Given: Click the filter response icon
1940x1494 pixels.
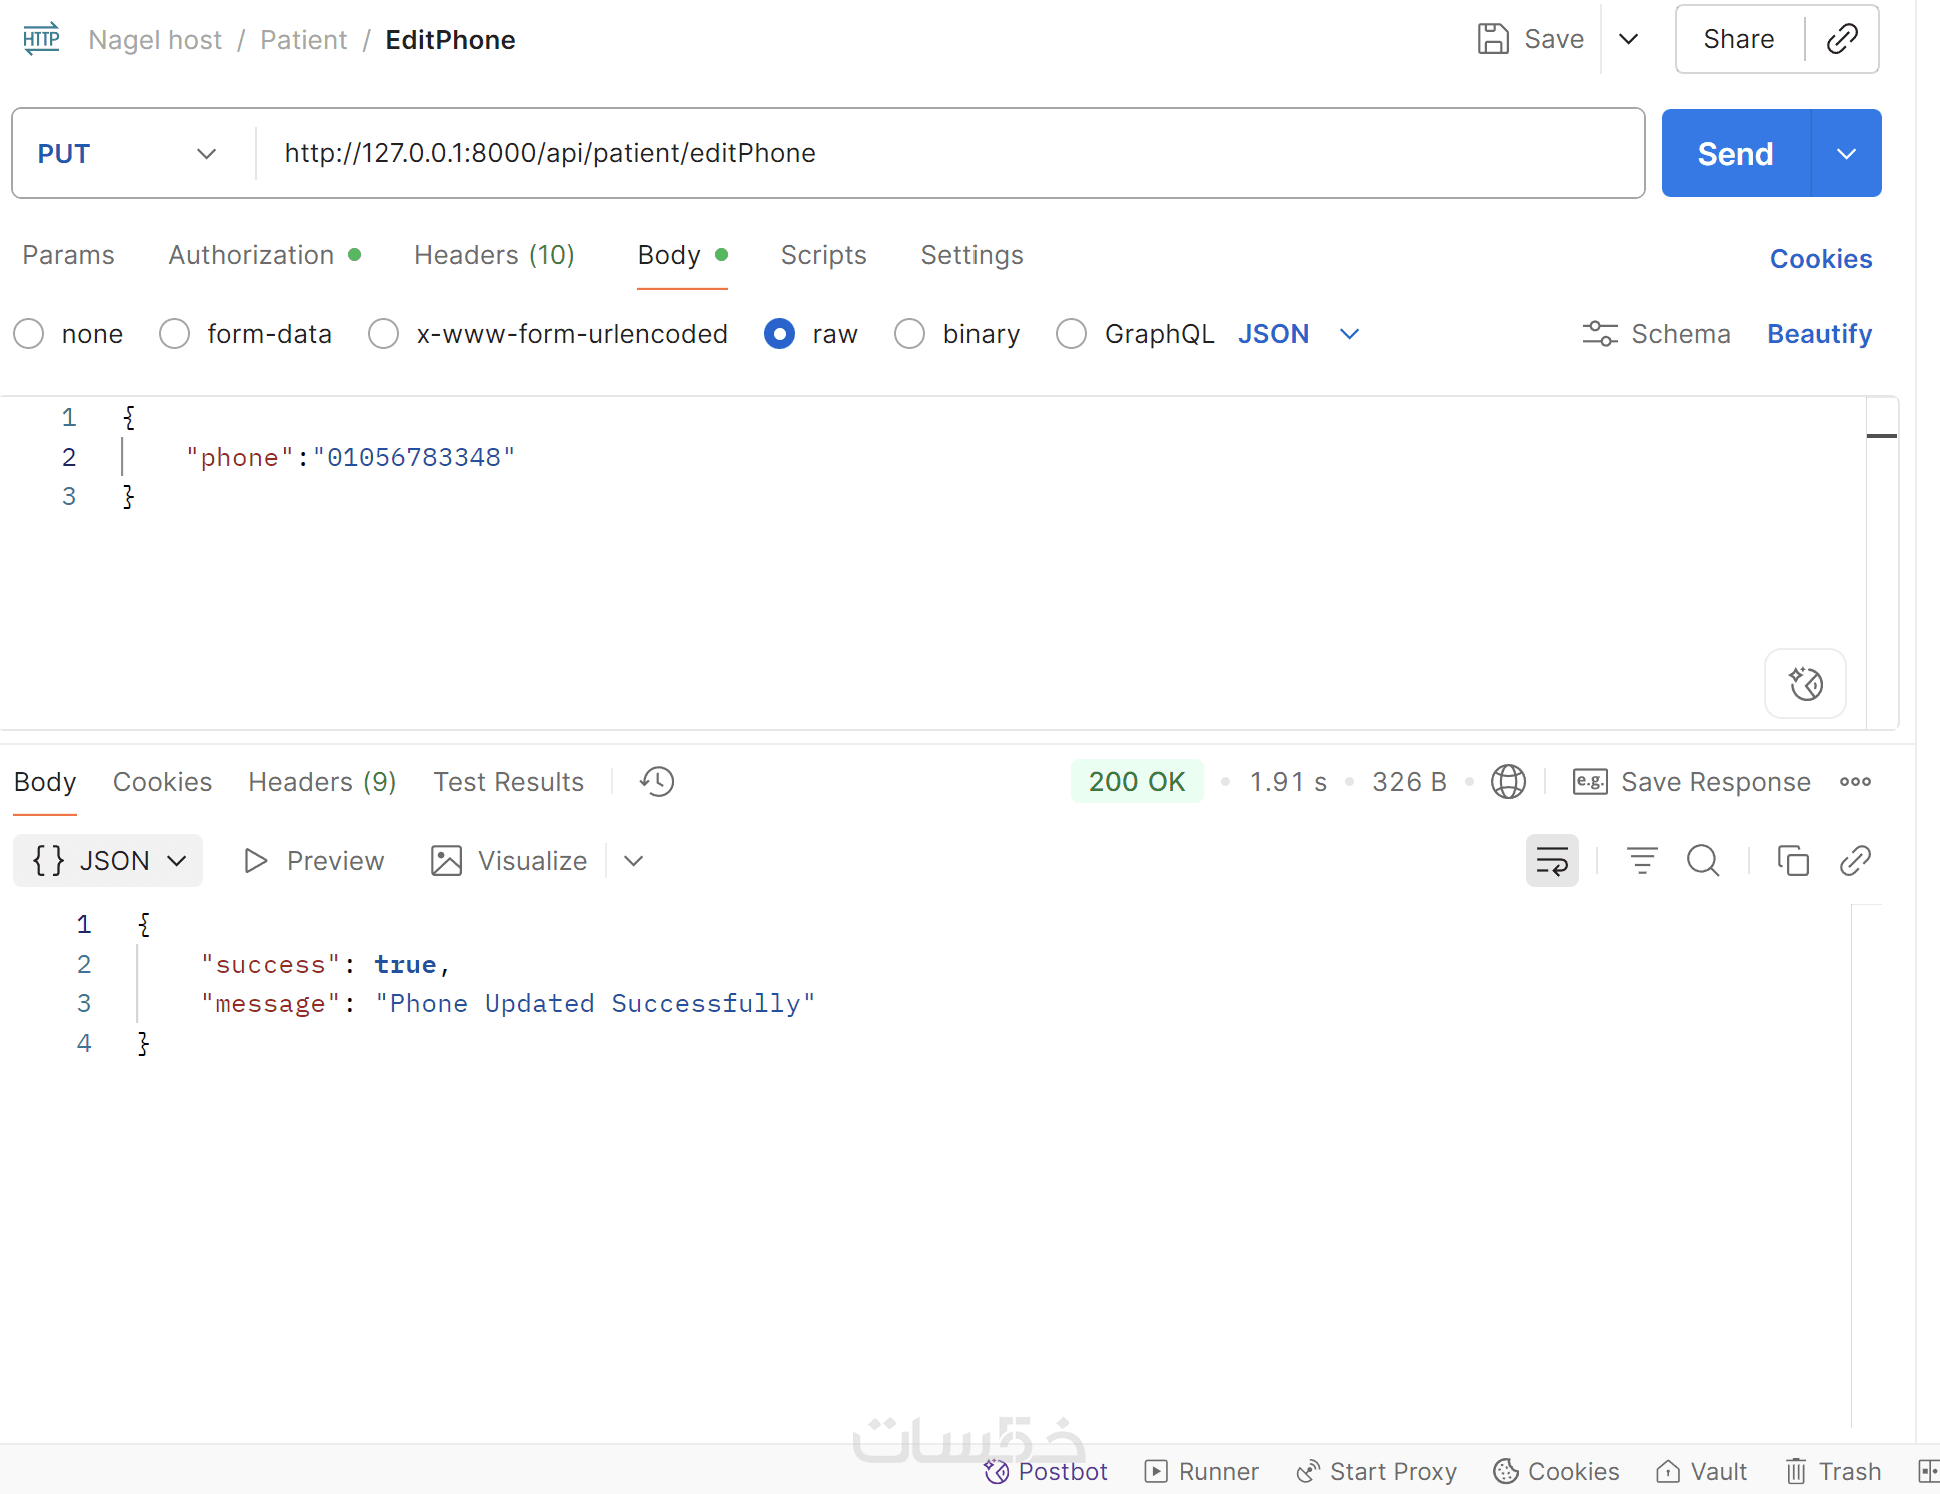Looking at the screenshot, I should click(x=1641, y=861).
